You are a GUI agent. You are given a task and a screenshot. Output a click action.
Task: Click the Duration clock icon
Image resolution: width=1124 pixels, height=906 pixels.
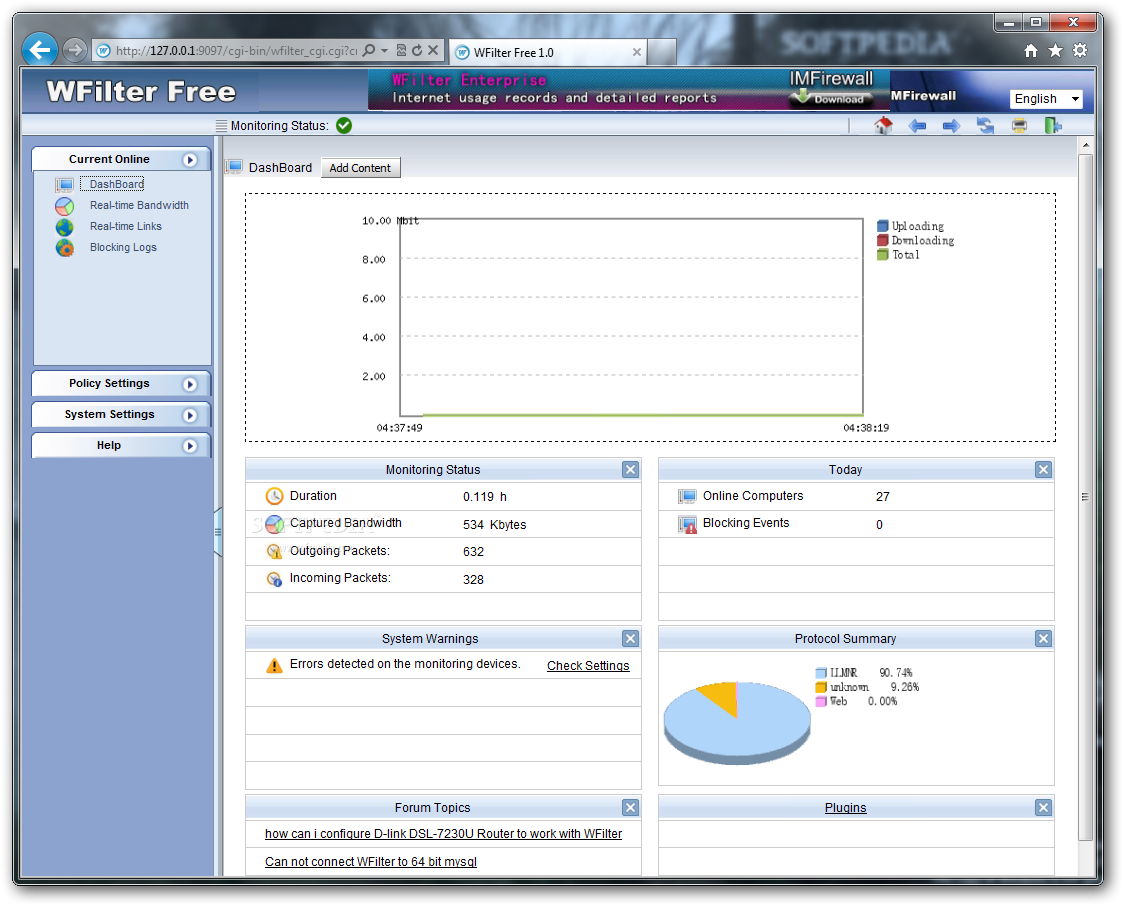(x=275, y=496)
